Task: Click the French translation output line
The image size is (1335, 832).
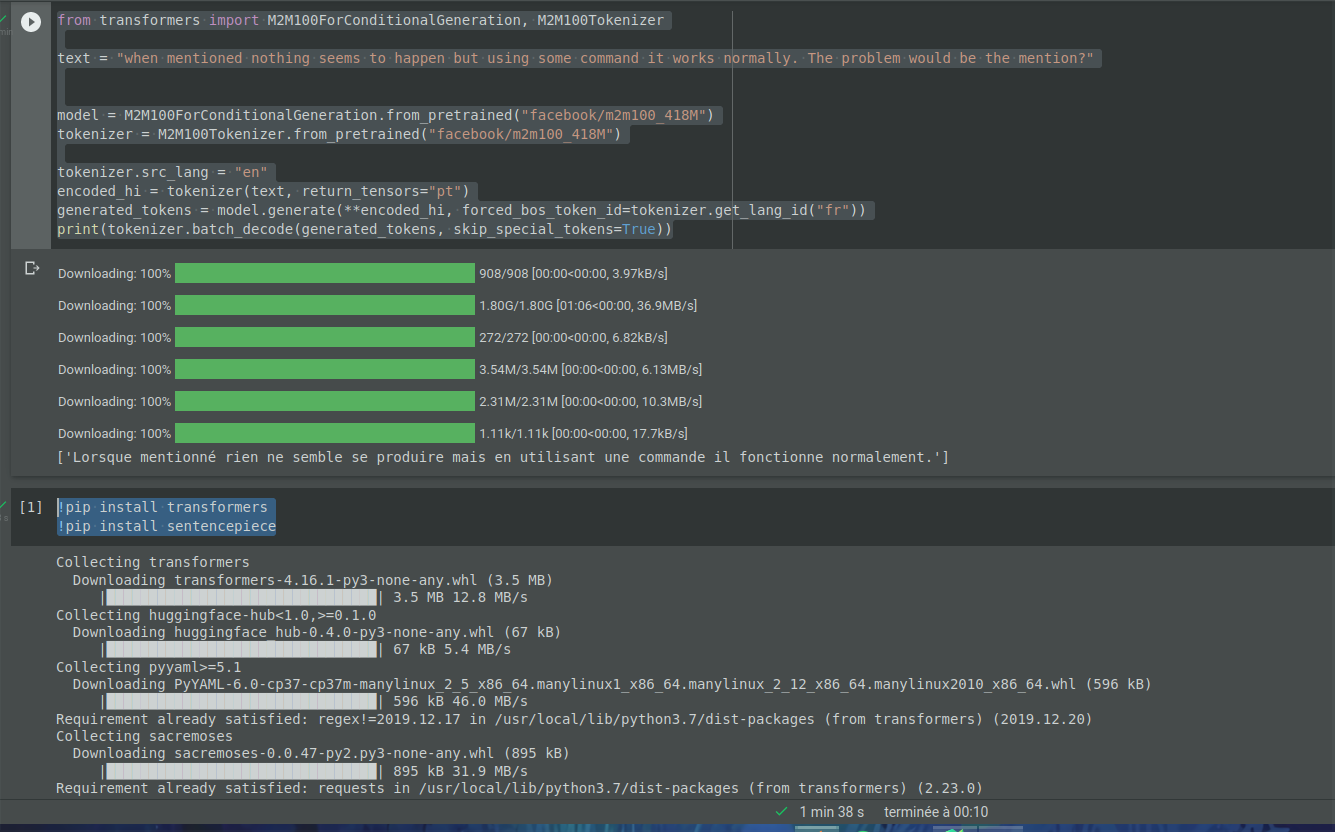Action: [x=500, y=457]
